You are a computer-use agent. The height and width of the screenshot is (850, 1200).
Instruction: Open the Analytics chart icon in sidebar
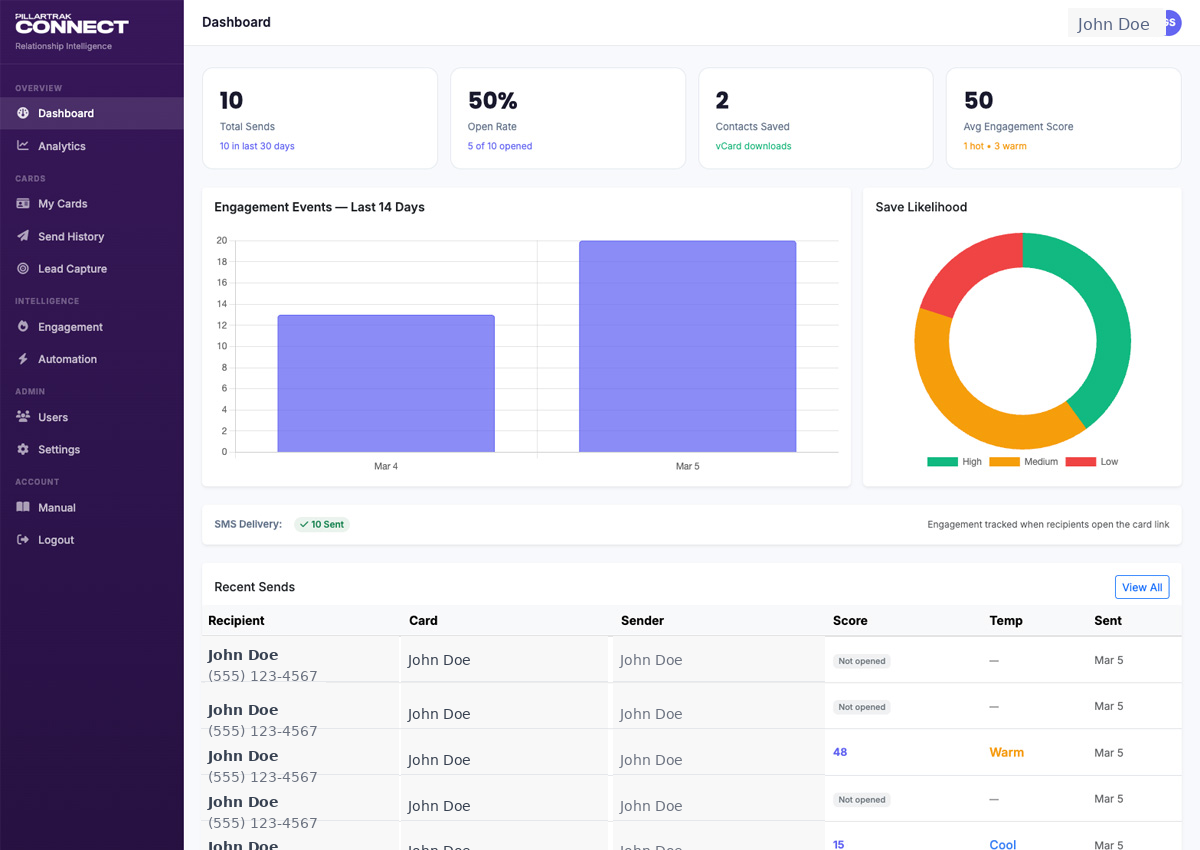pos(24,145)
